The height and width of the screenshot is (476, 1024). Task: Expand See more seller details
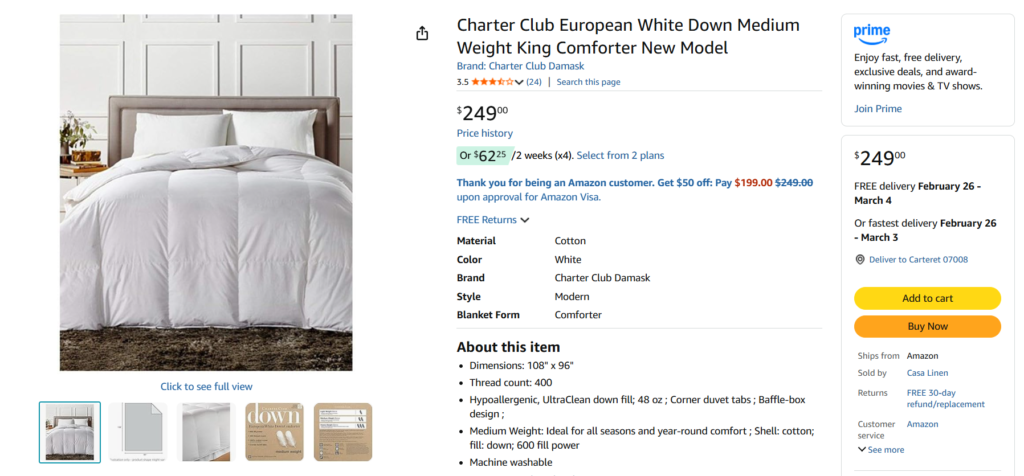(x=881, y=450)
